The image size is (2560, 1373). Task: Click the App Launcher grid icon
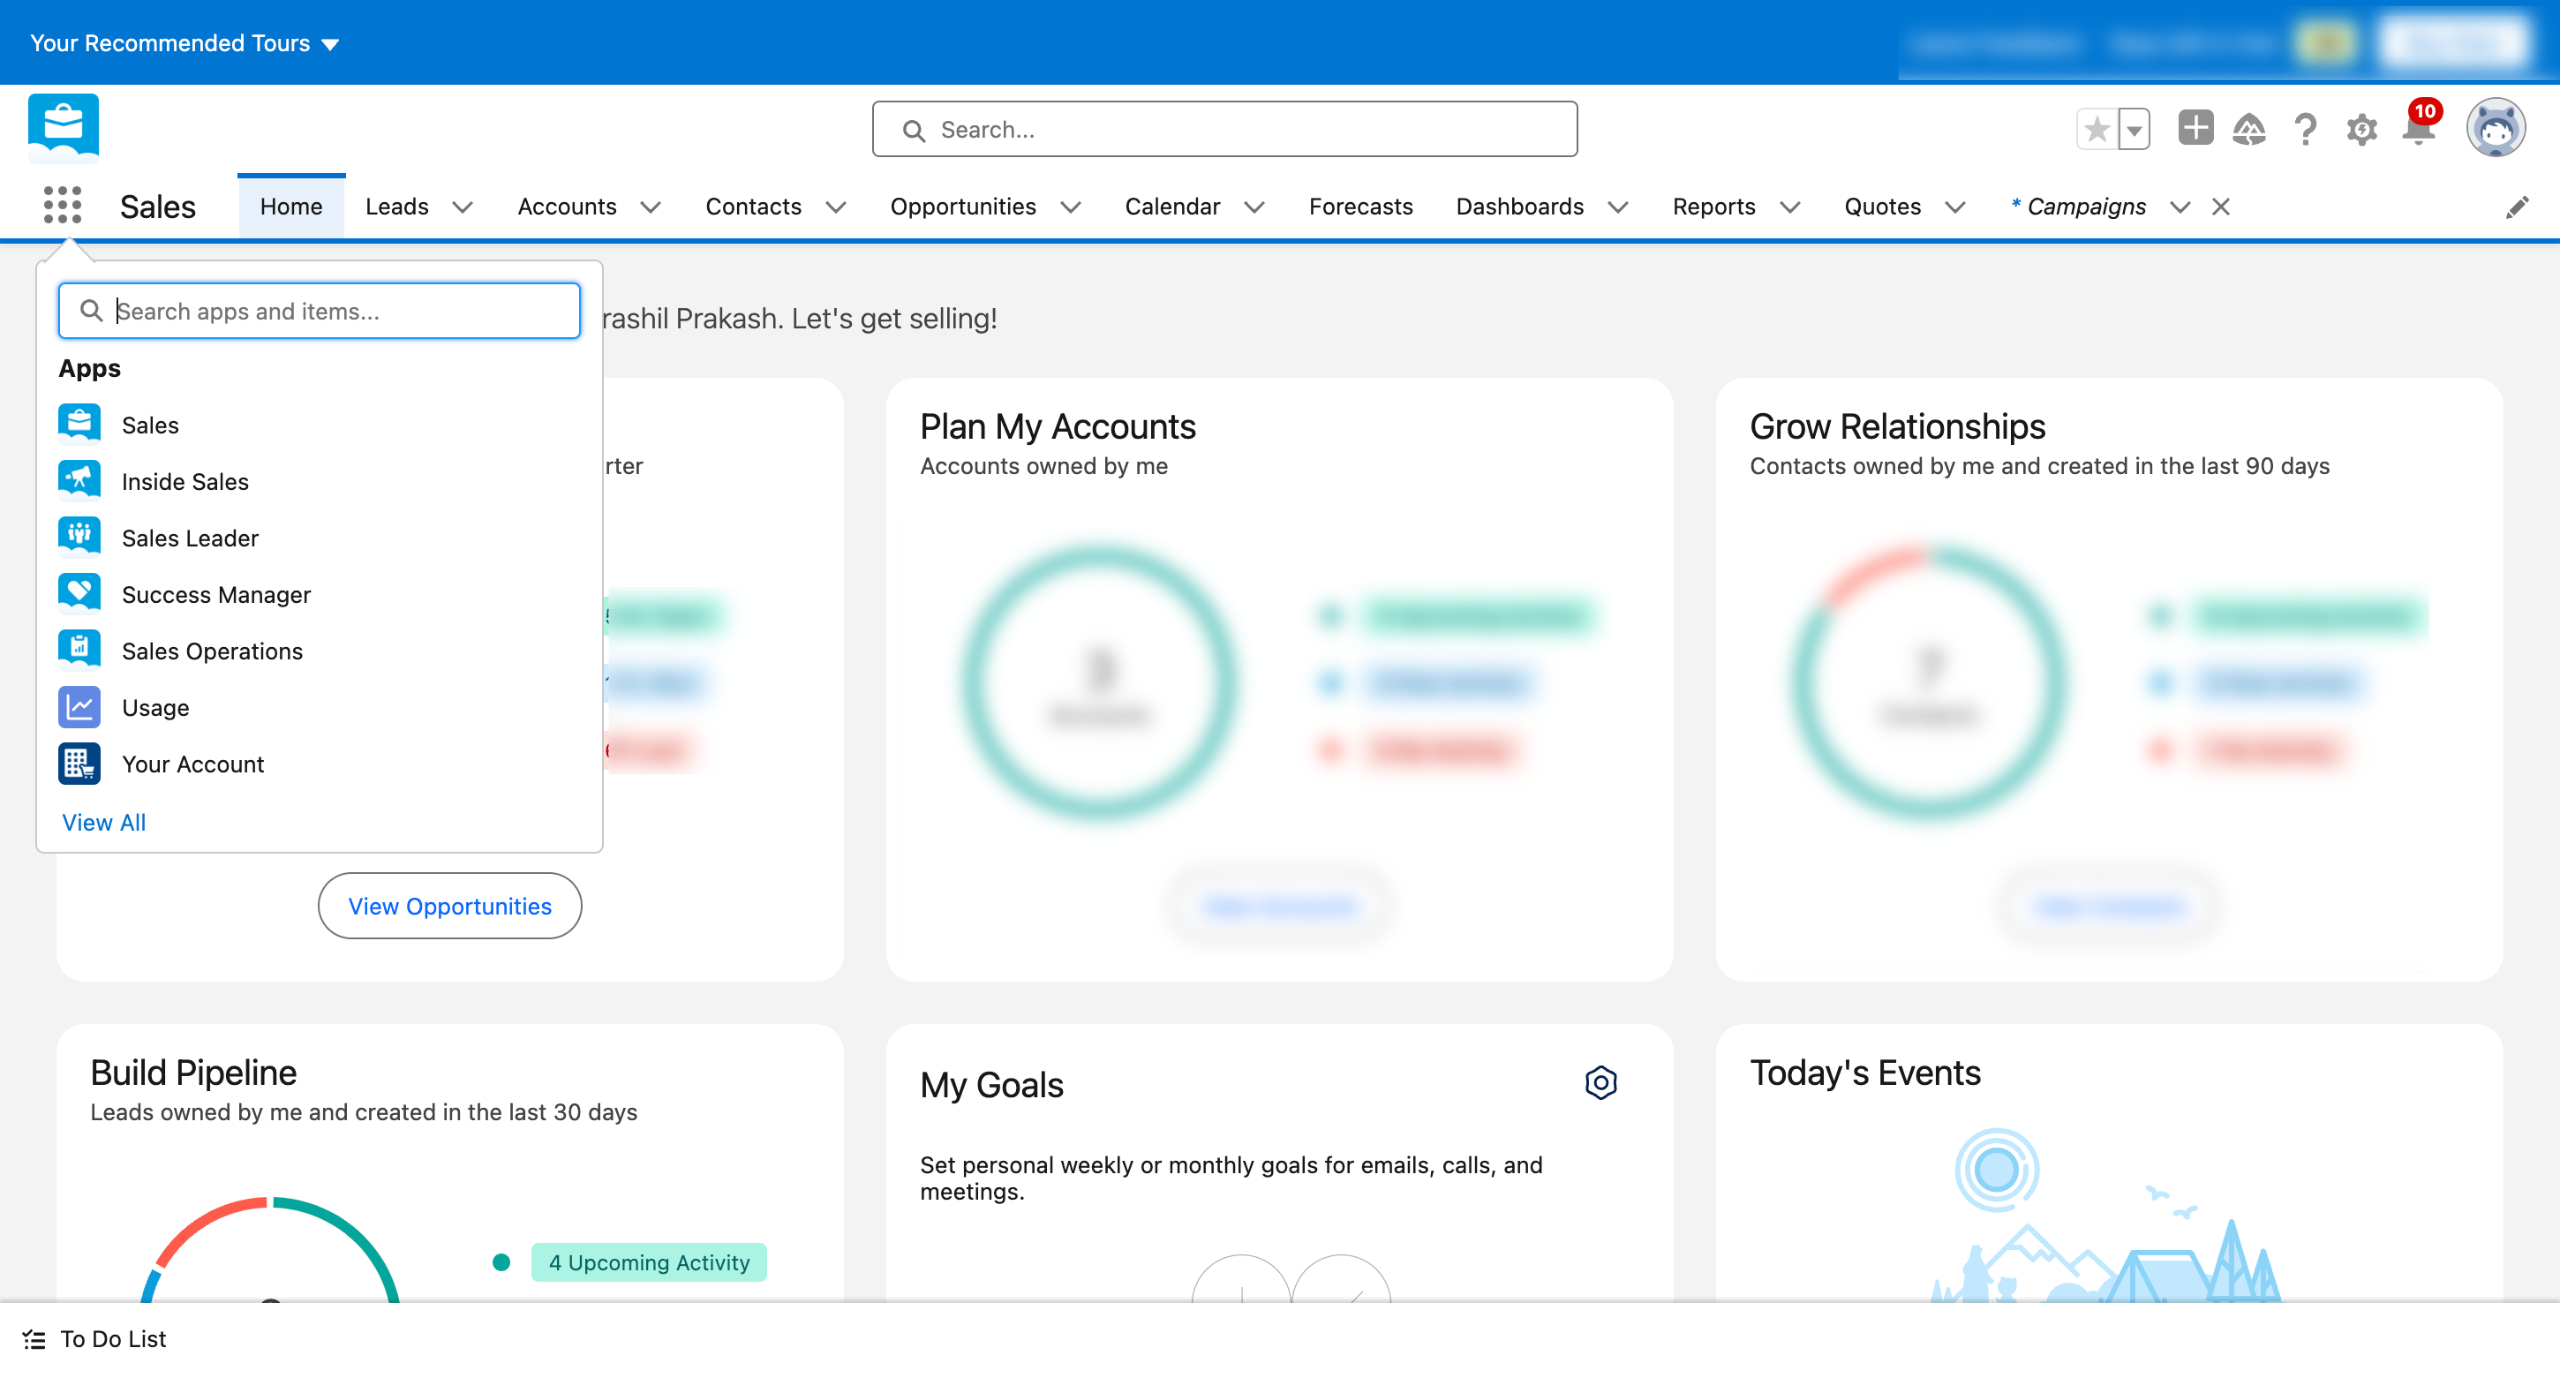(62, 205)
